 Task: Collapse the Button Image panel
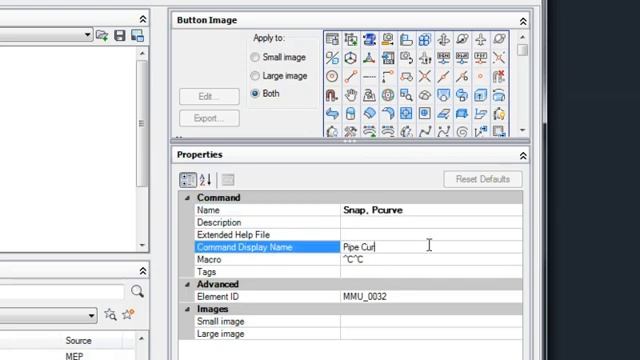(523, 21)
